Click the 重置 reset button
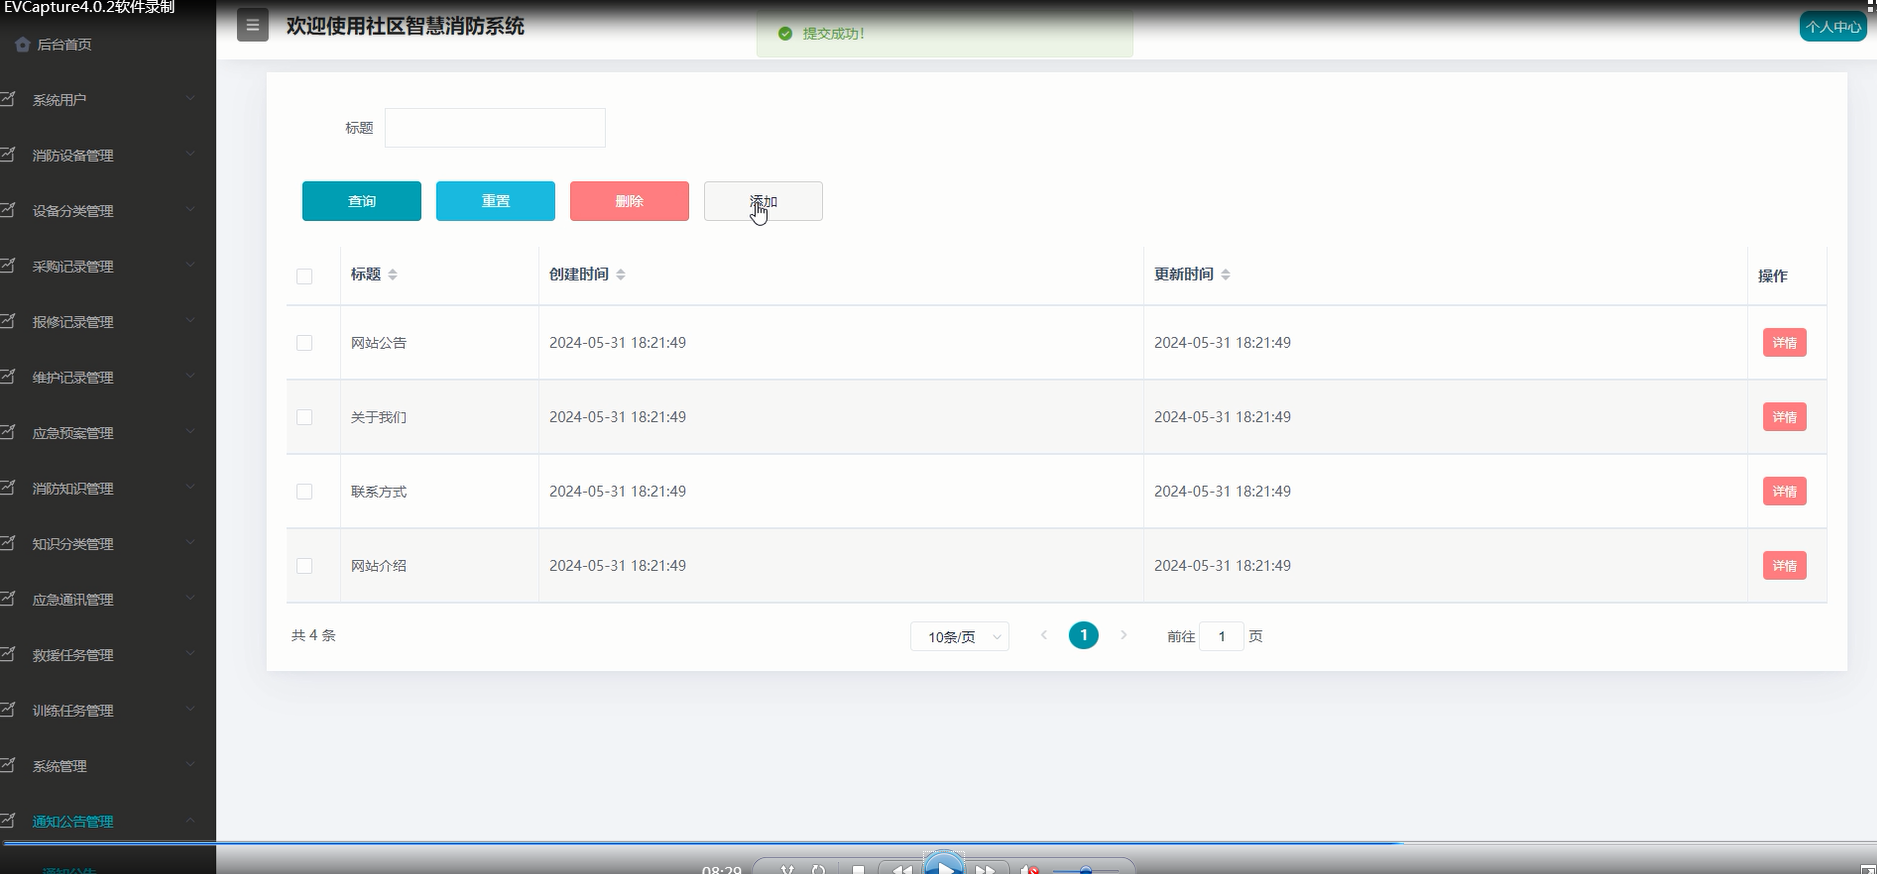Image resolution: width=1877 pixels, height=874 pixels. point(495,201)
